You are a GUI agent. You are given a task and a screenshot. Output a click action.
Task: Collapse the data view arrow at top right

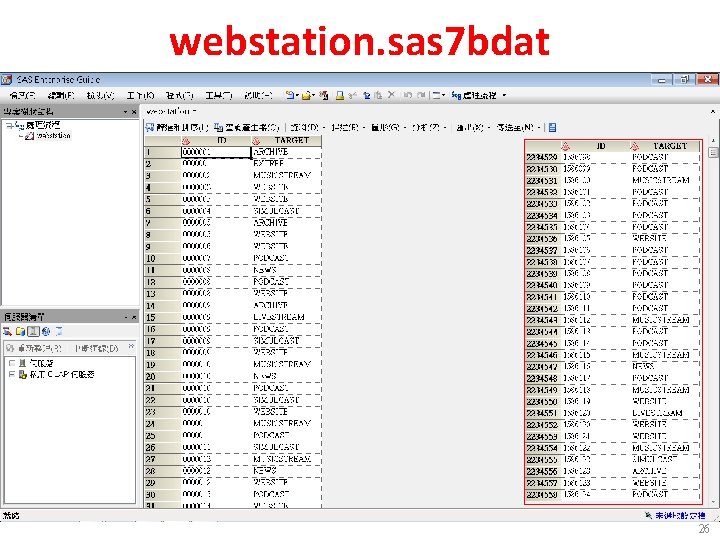click(713, 112)
